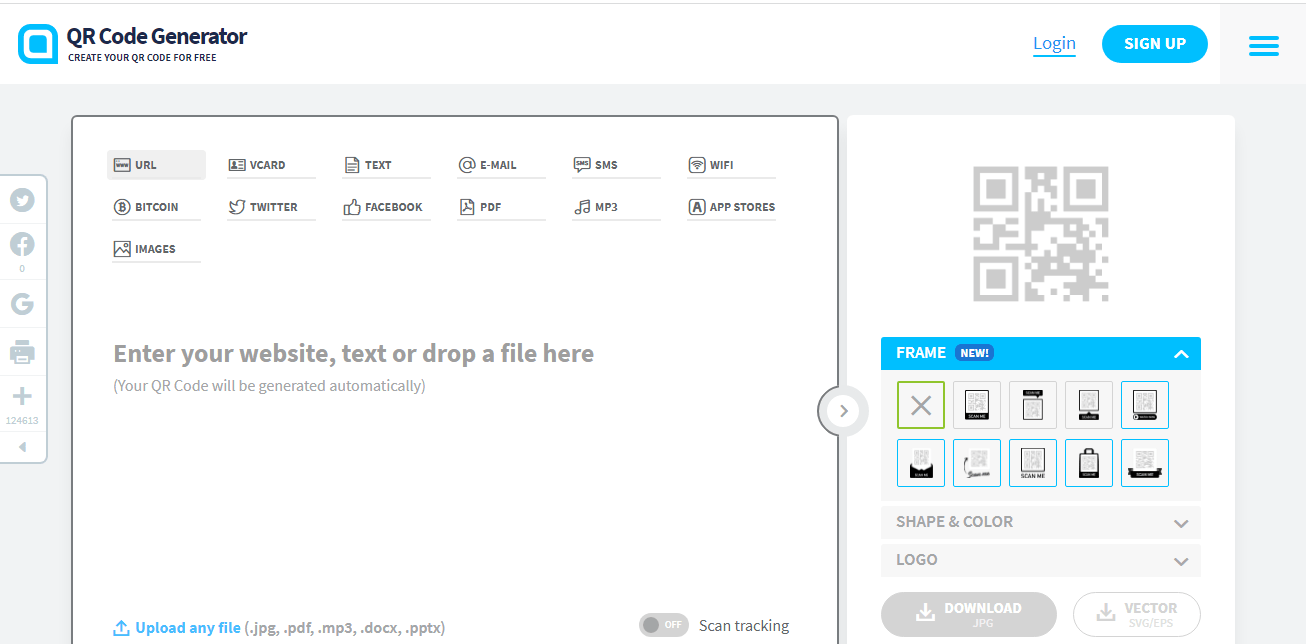
Task: Choose the ribbon banner frame
Action: coord(1145,463)
